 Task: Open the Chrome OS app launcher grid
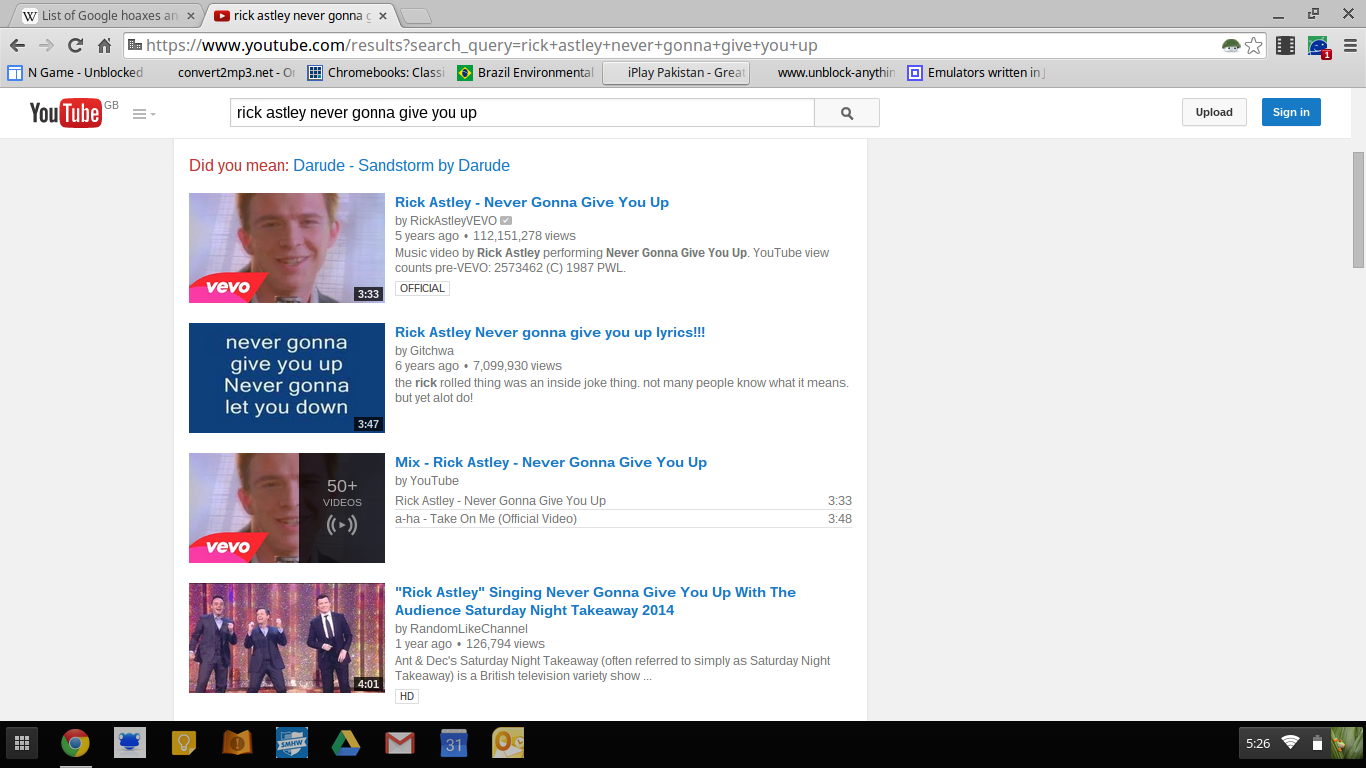click(x=22, y=743)
